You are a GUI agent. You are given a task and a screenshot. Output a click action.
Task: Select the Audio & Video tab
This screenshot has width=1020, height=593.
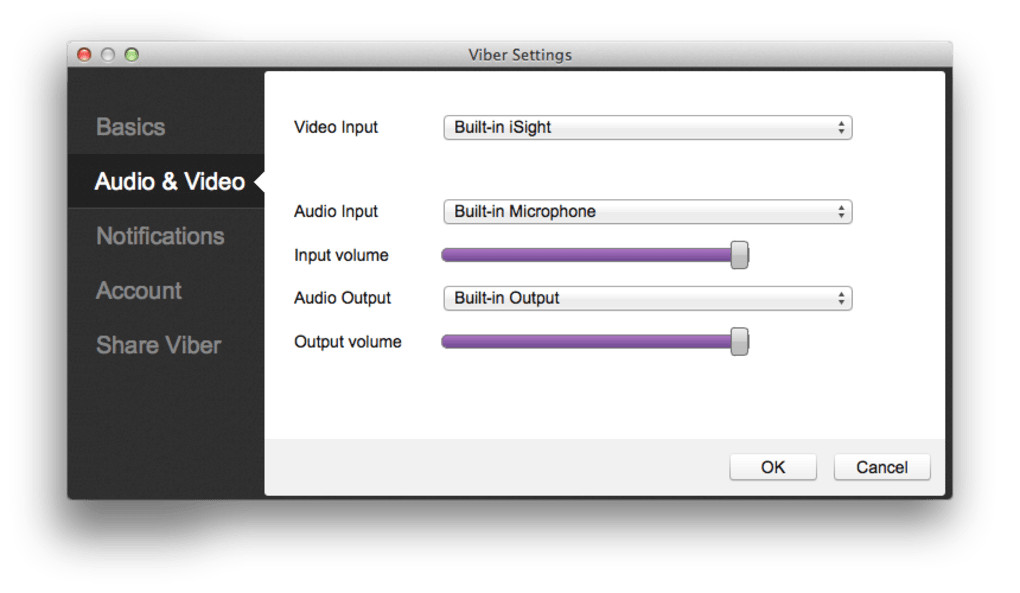pos(169,182)
